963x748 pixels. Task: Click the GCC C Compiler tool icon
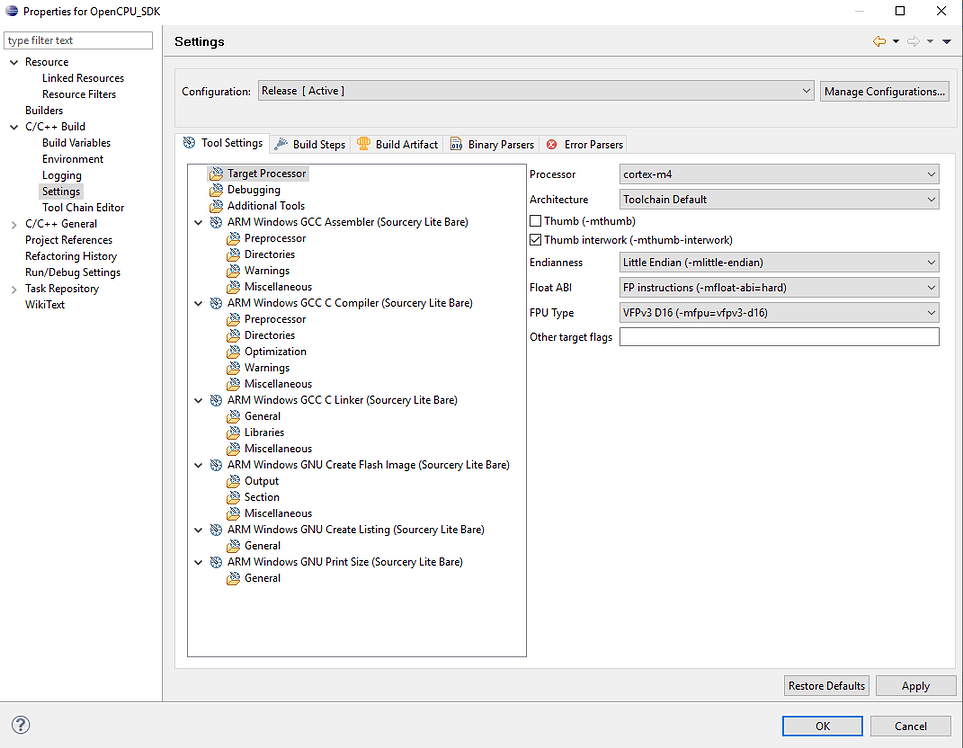(216, 303)
